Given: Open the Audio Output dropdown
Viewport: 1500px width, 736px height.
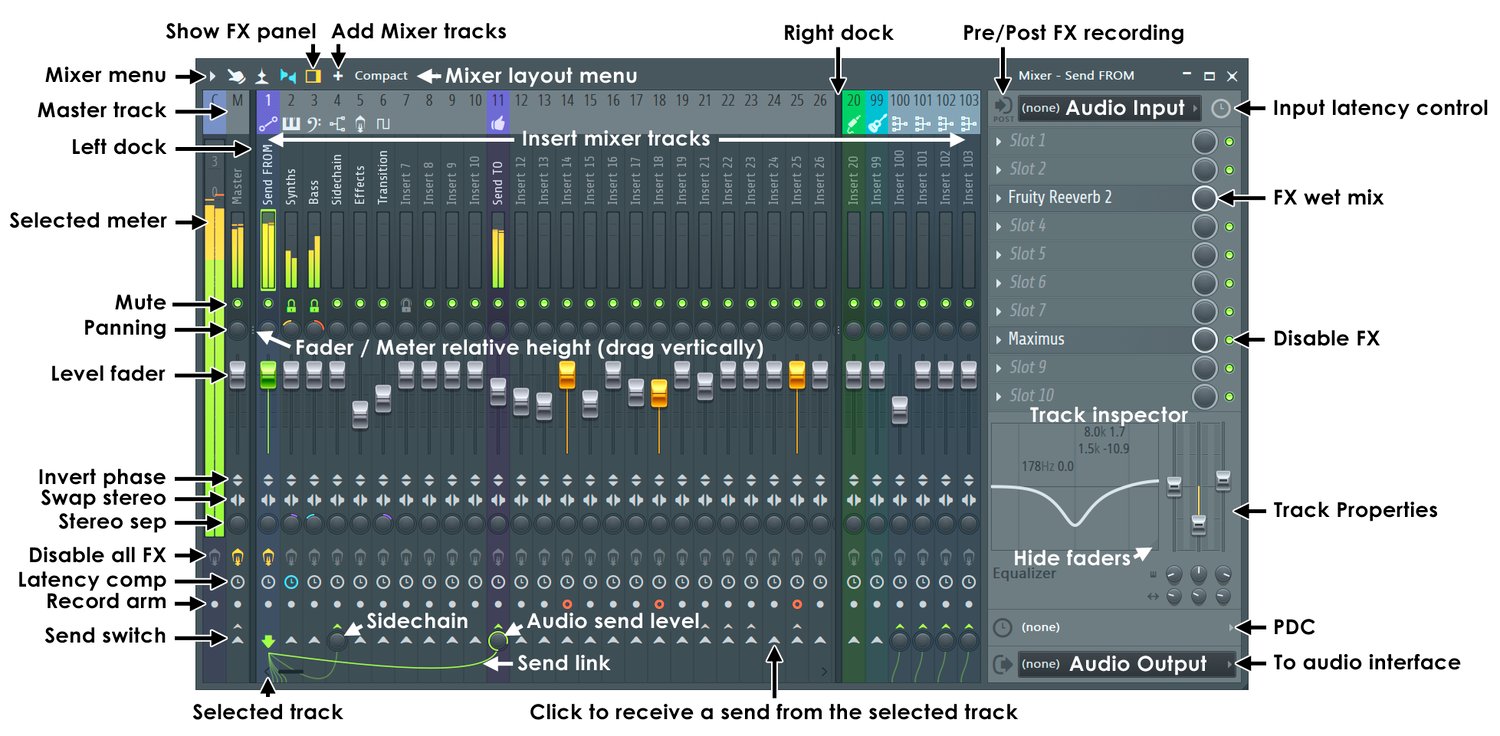Looking at the screenshot, I should pyautogui.click(x=1127, y=664).
